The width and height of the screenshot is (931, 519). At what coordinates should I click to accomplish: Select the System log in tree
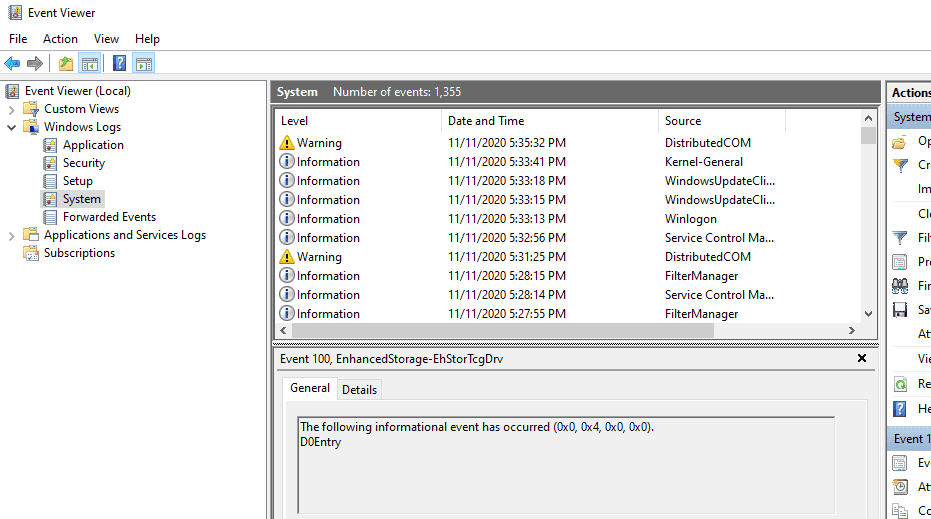[81, 199]
